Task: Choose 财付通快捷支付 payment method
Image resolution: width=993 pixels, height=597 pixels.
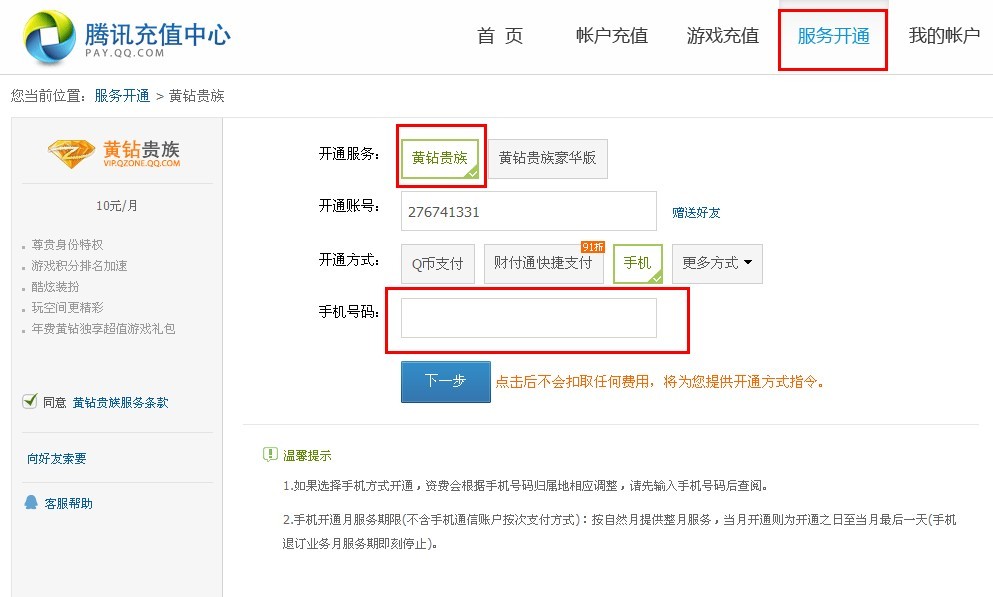Action: (543, 263)
